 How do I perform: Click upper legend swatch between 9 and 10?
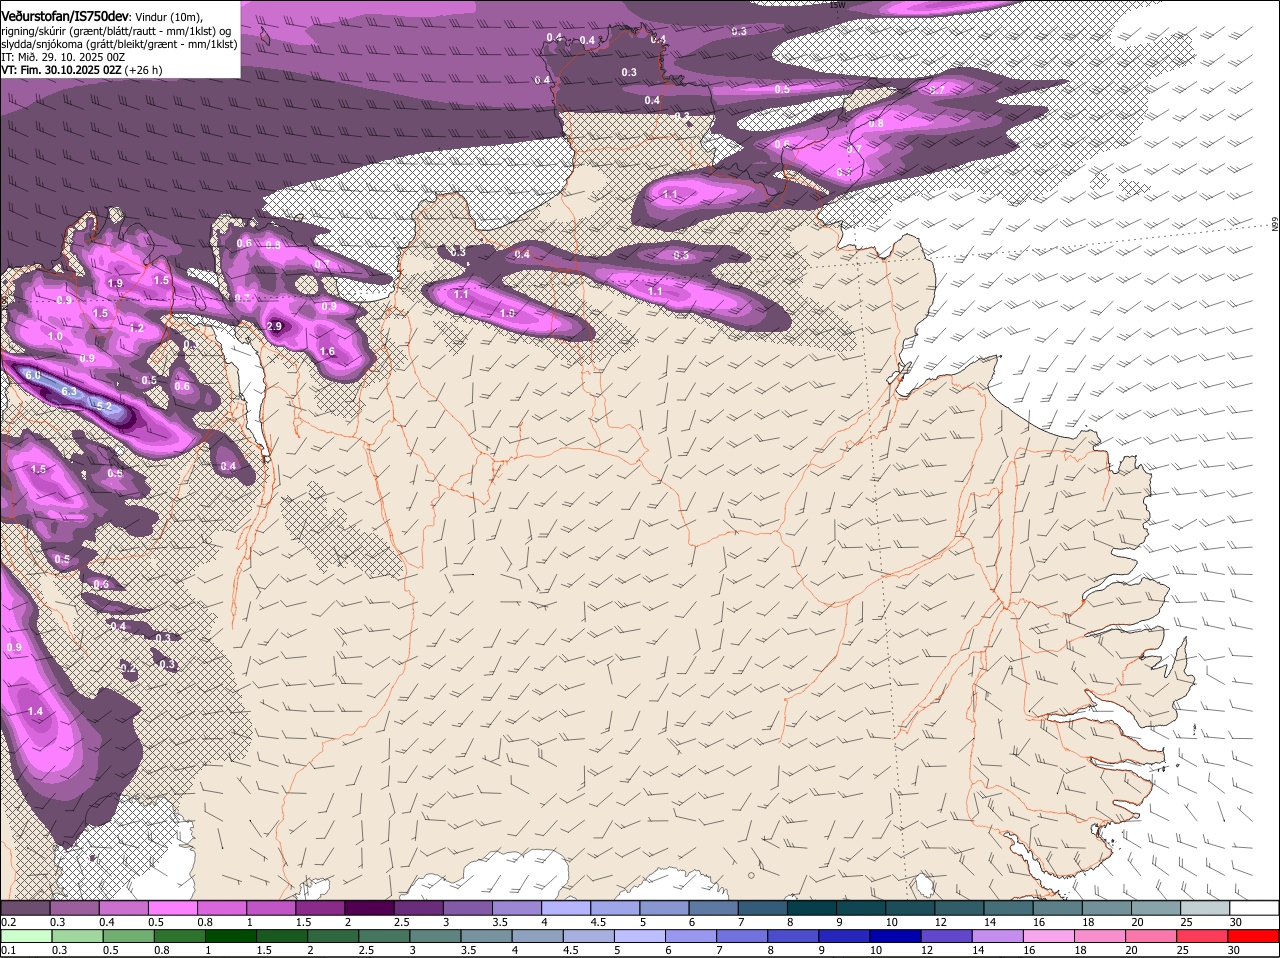tap(861, 907)
